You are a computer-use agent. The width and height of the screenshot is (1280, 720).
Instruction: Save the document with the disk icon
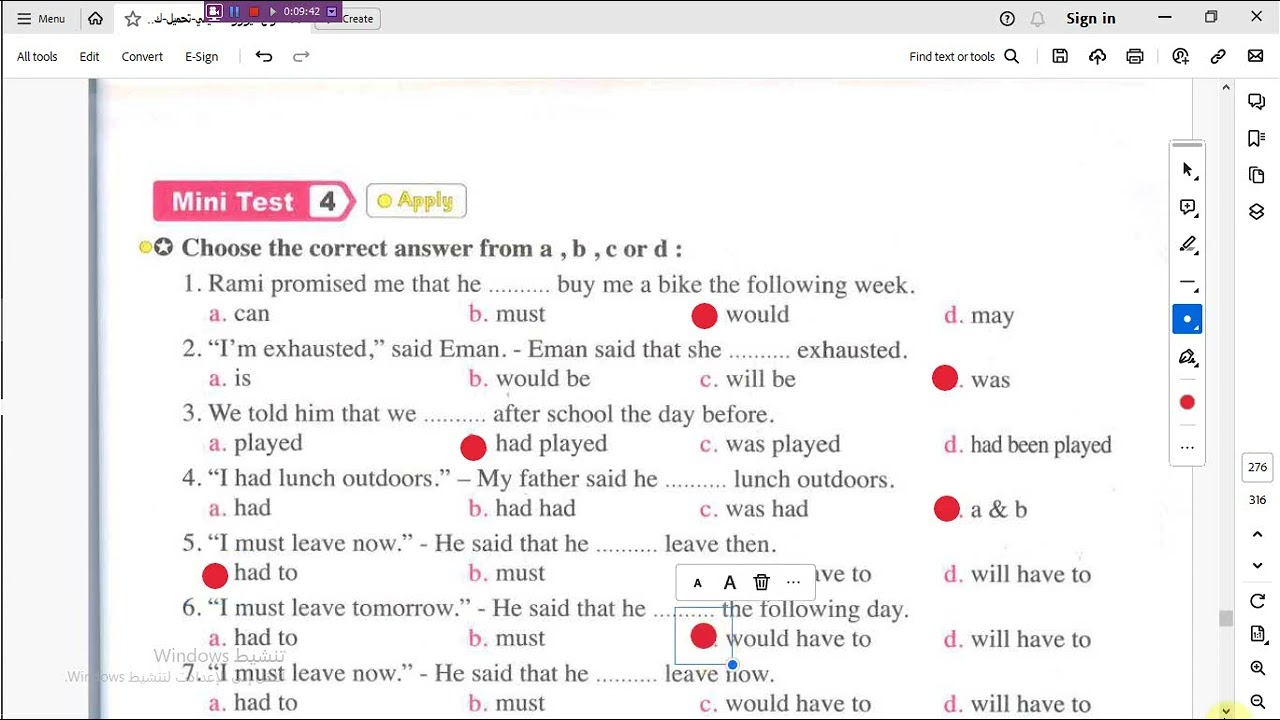(x=1060, y=57)
